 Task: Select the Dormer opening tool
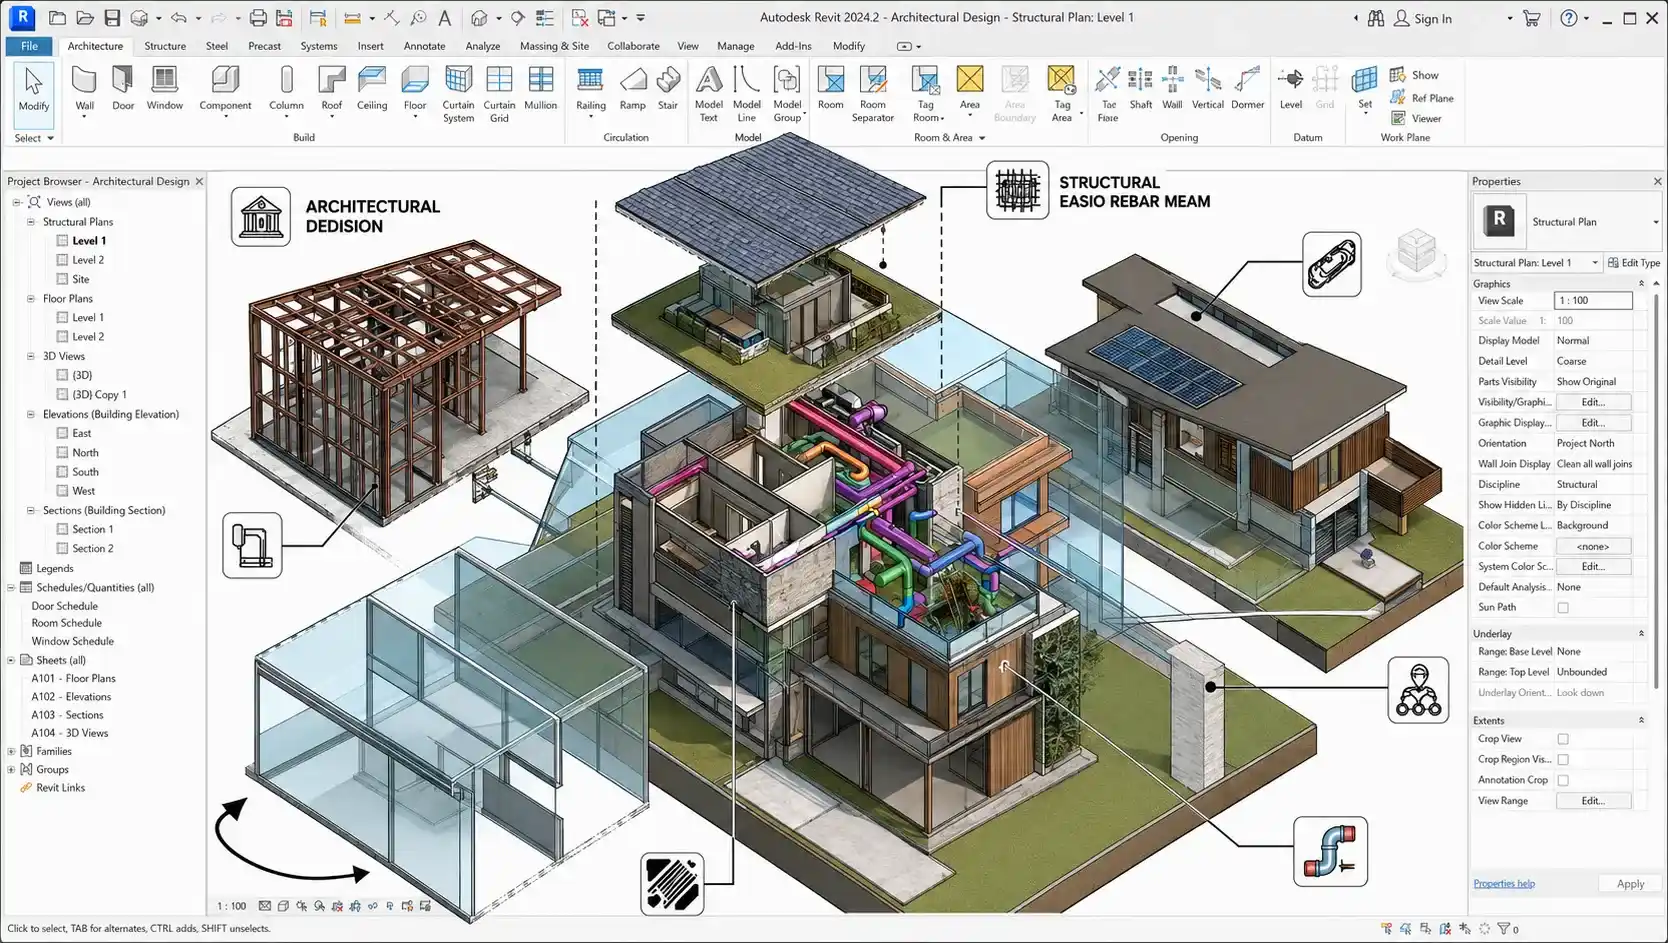pos(1247,89)
